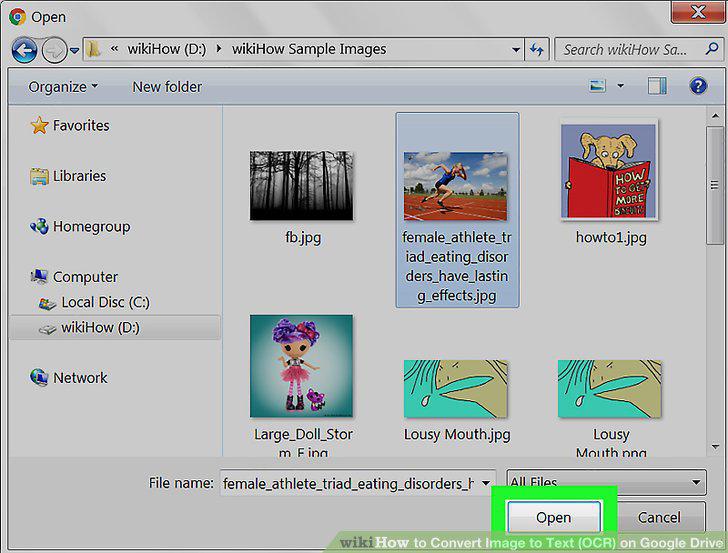
Task: Select Network in navigation pane
Action: pyautogui.click(x=80, y=378)
